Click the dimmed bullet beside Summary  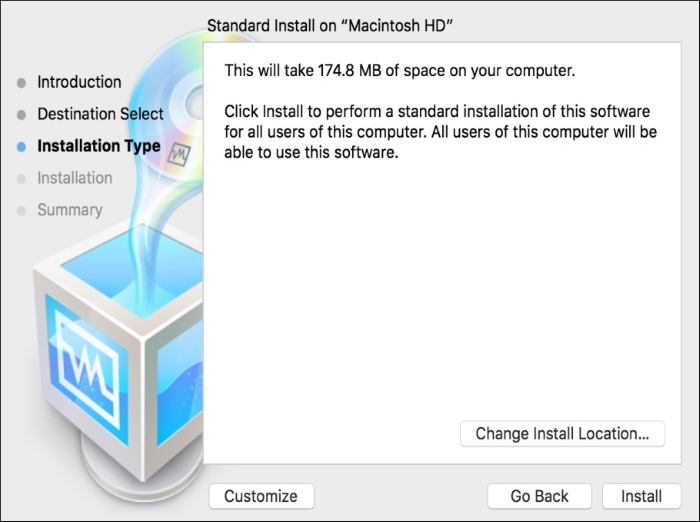coord(22,211)
